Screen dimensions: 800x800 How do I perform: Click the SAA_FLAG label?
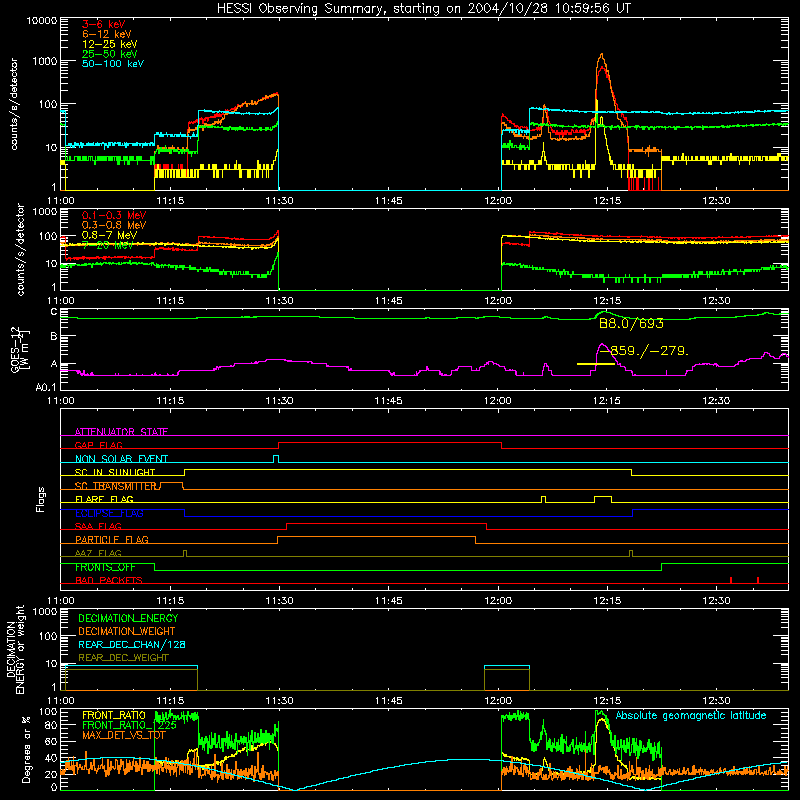(x=98, y=526)
